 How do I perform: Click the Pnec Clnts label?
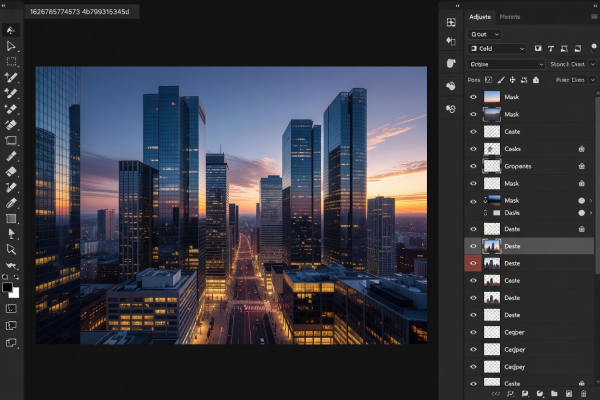(570, 80)
